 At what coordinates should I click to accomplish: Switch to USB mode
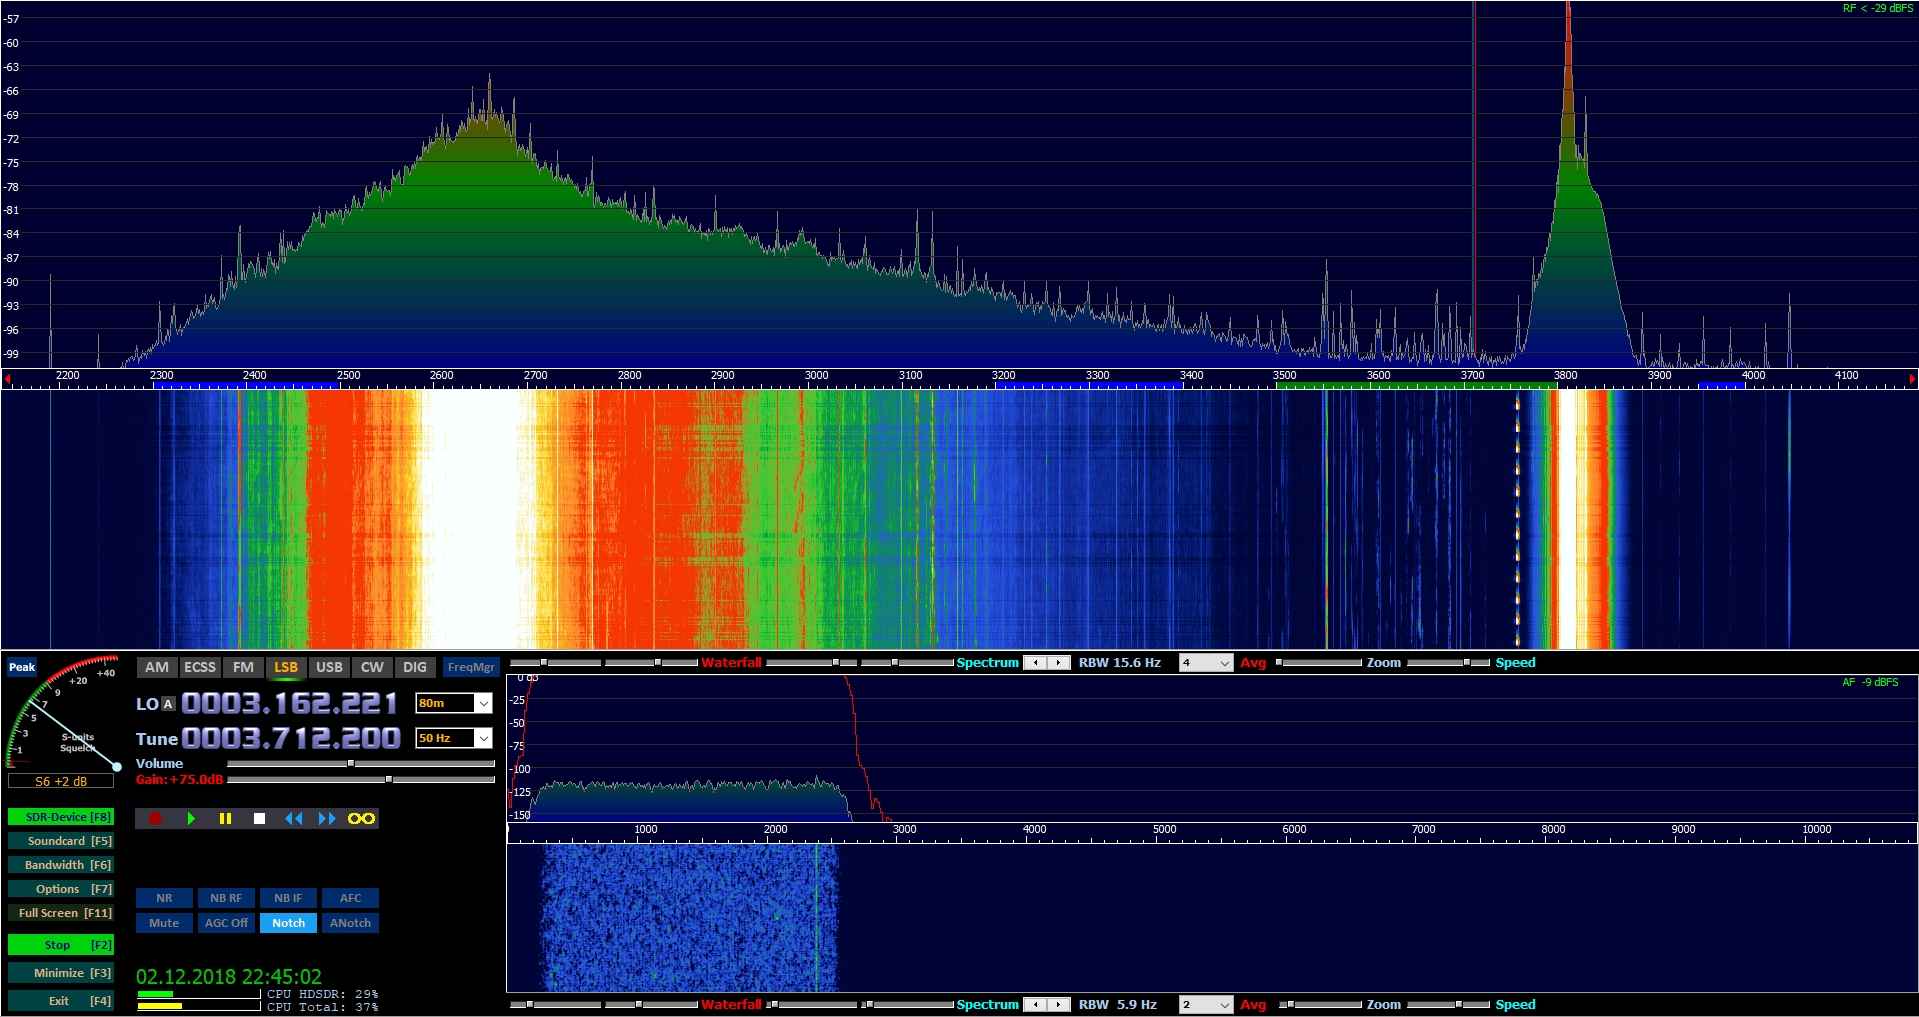pyautogui.click(x=329, y=667)
